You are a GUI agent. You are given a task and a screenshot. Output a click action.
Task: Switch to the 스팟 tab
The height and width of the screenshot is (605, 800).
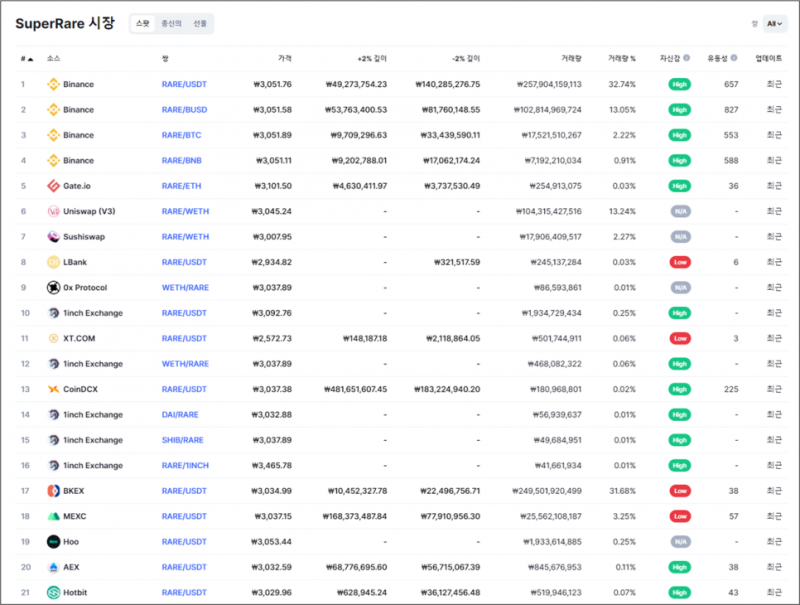tap(143, 23)
